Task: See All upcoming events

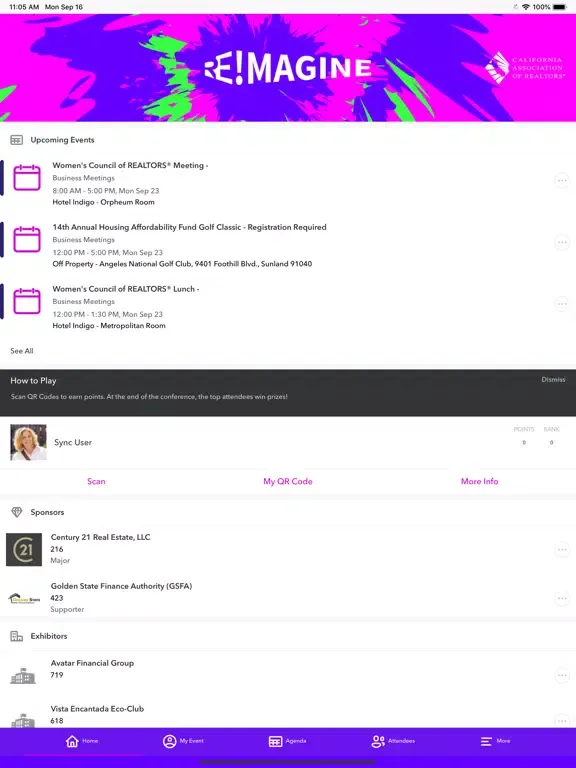Action: click(x=22, y=351)
